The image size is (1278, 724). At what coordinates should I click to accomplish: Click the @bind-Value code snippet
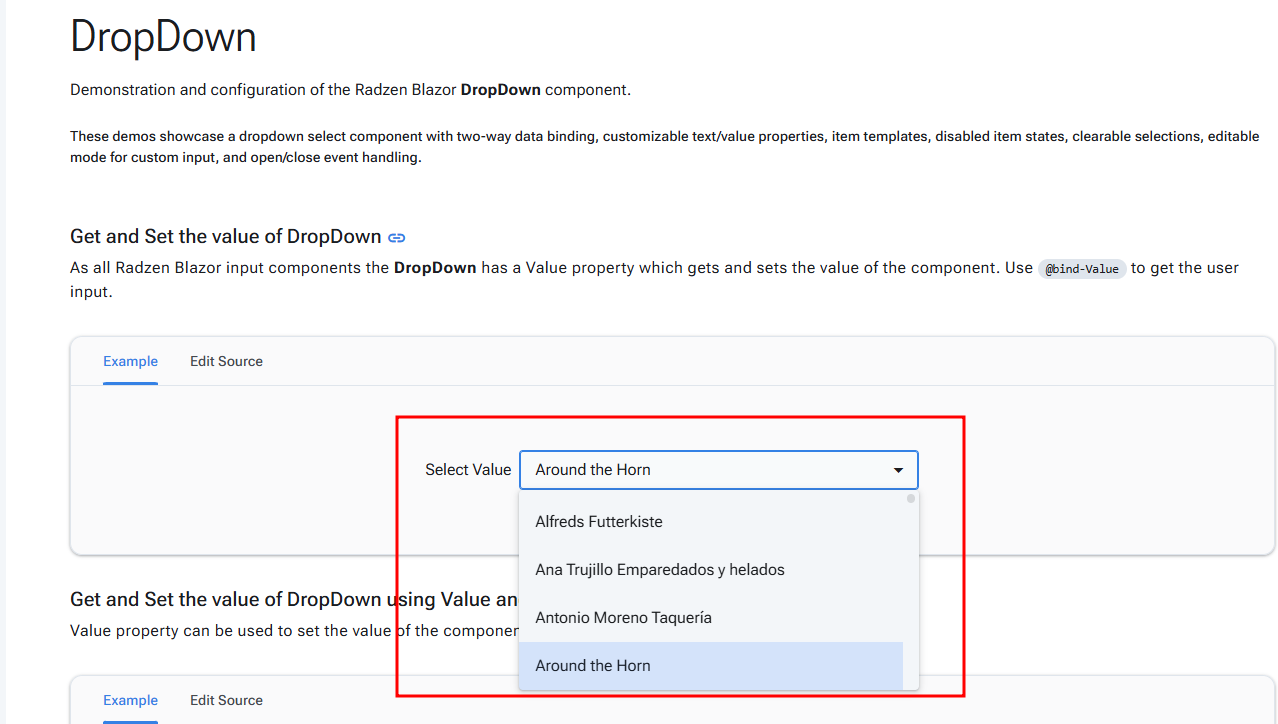pos(1082,269)
